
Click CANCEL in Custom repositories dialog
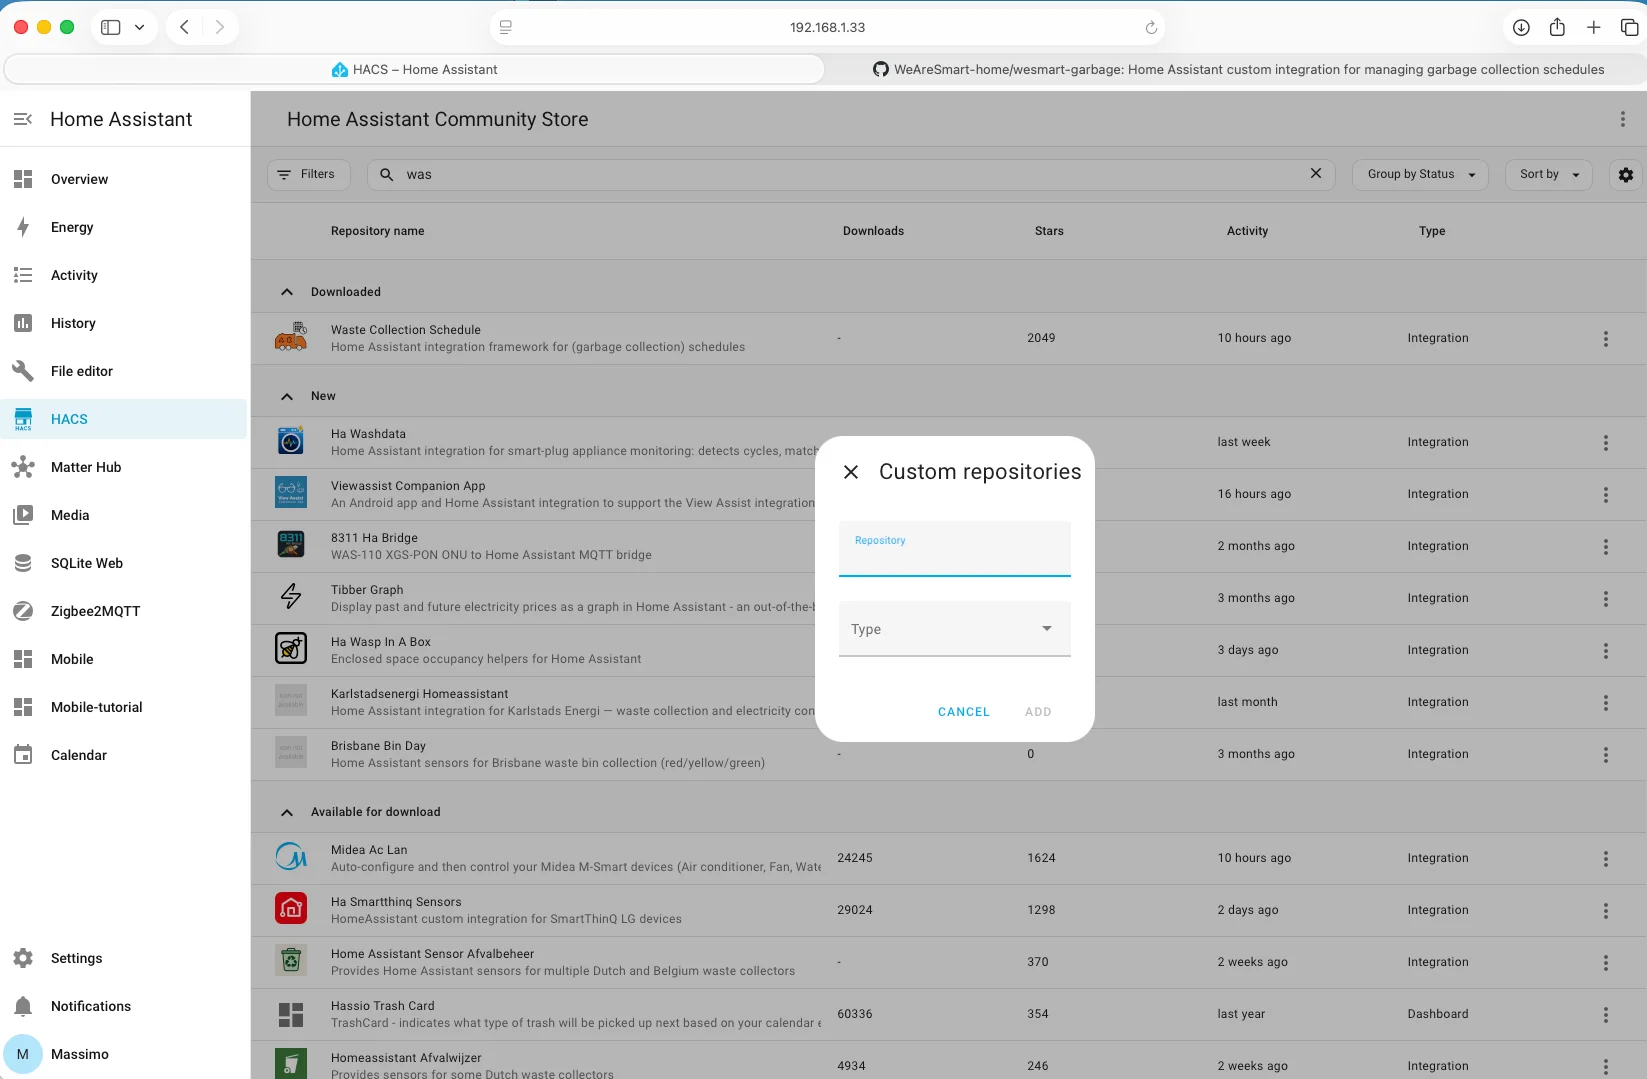tap(964, 712)
